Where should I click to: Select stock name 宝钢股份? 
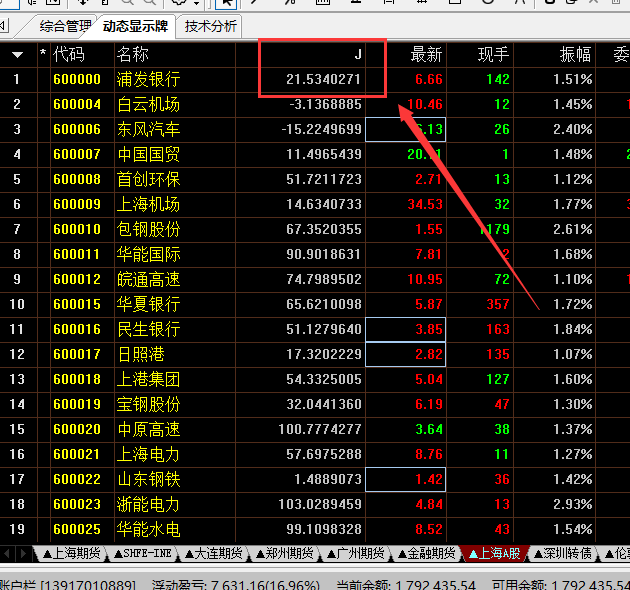point(148,404)
